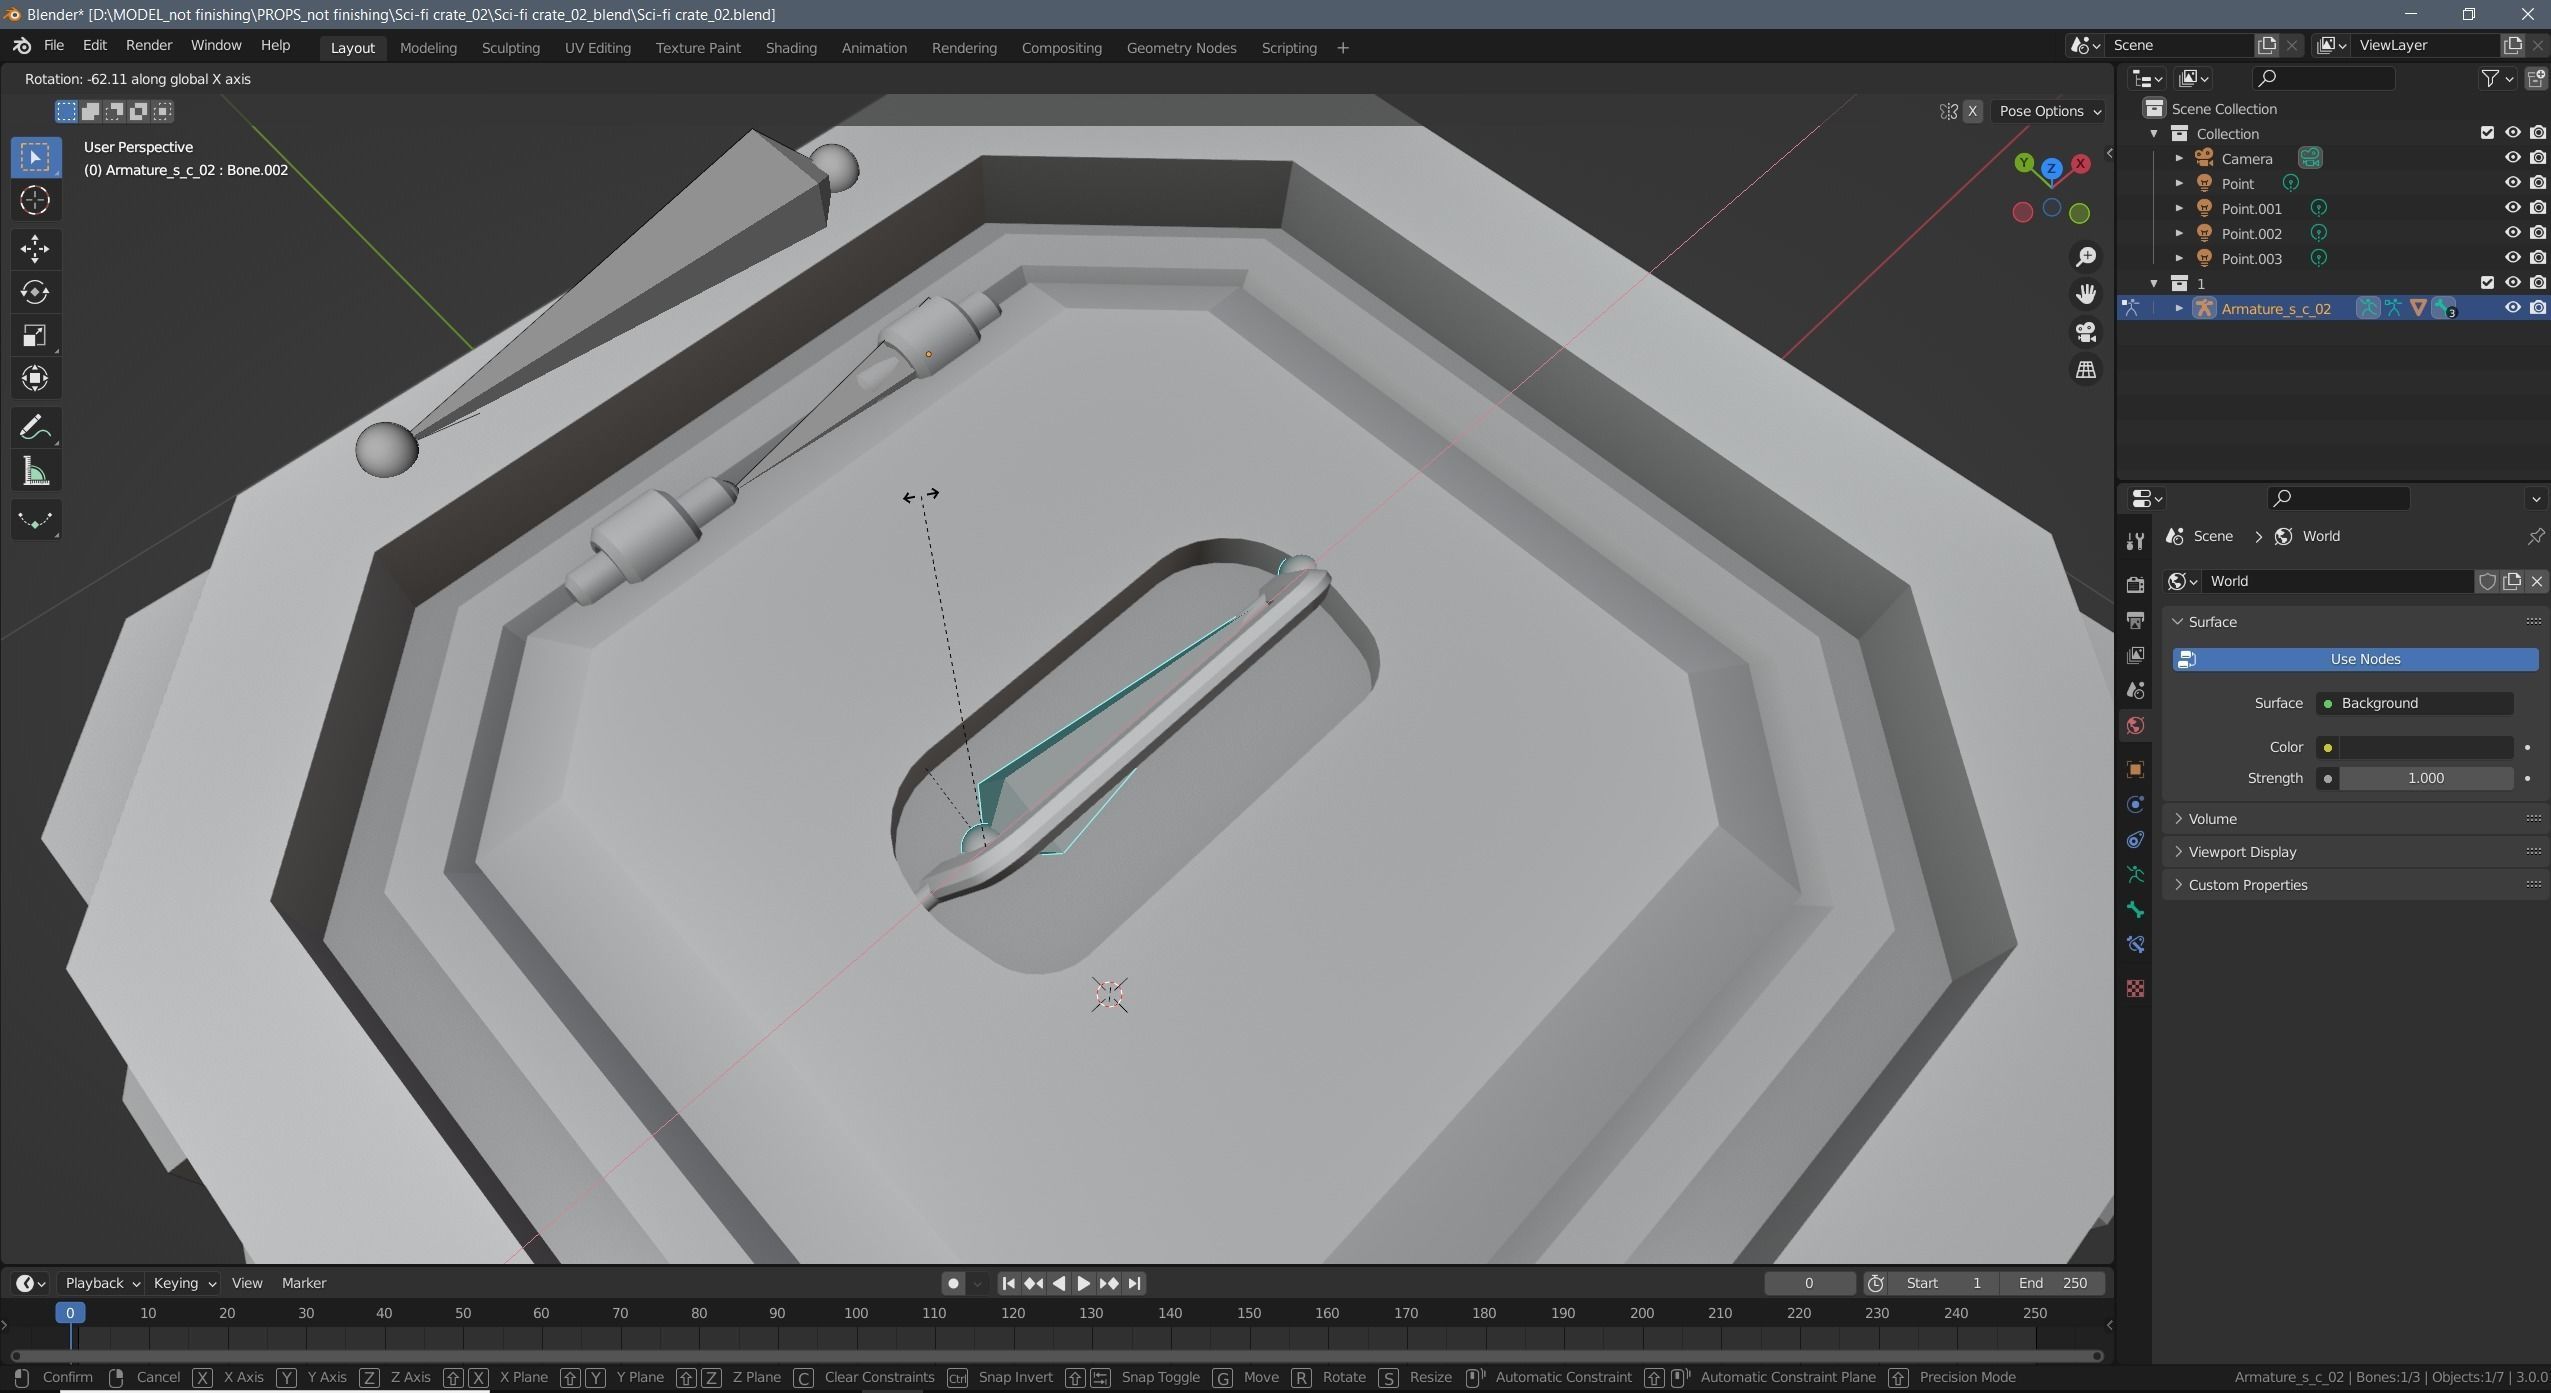Click the Surface Background shader field
Screen dimensions: 2551x1393
point(2415,703)
